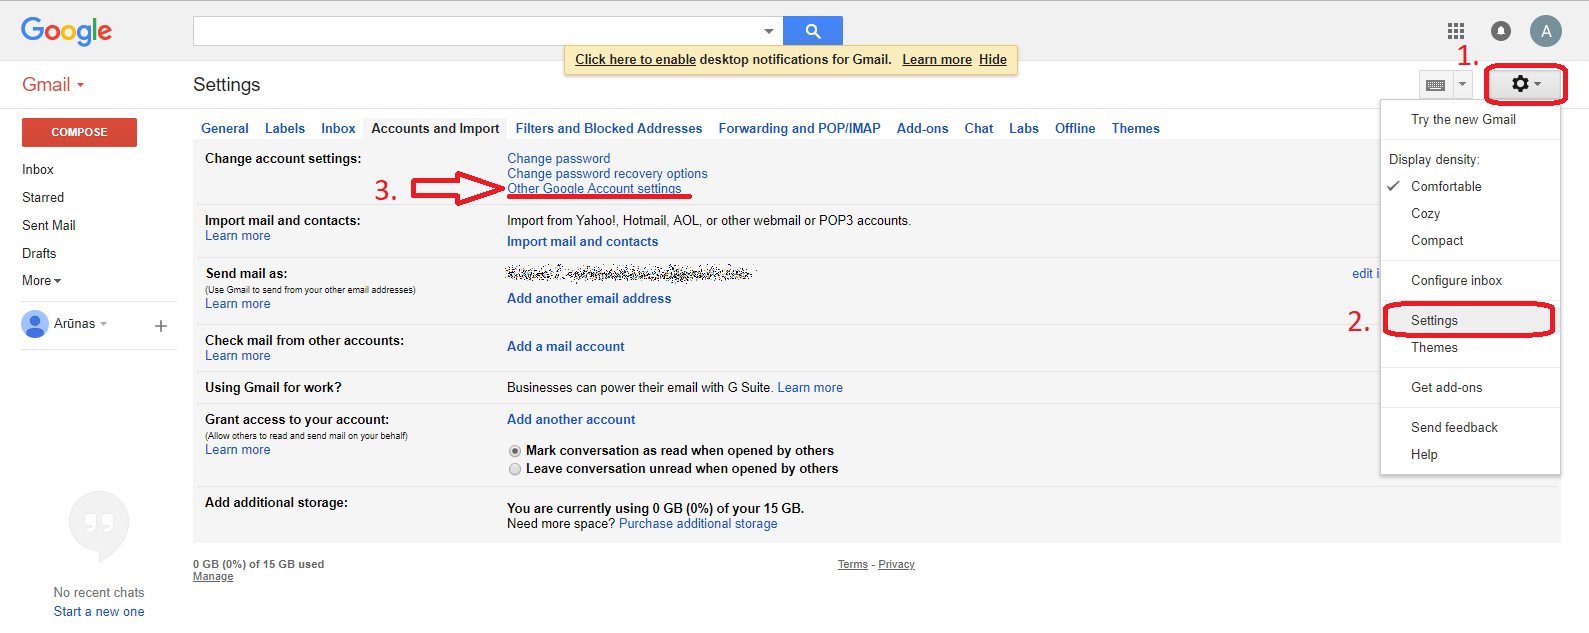Select the Accounts and Import tab

pyautogui.click(x=435, y=129)
